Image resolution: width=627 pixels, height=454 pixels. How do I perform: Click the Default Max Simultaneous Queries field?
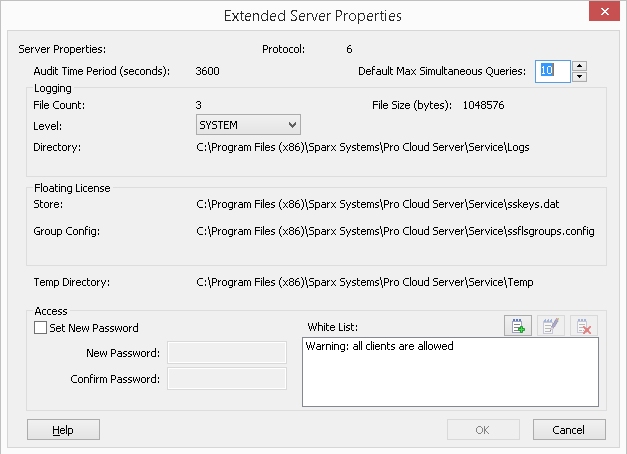pyautogui.click(x=553, y=71)
